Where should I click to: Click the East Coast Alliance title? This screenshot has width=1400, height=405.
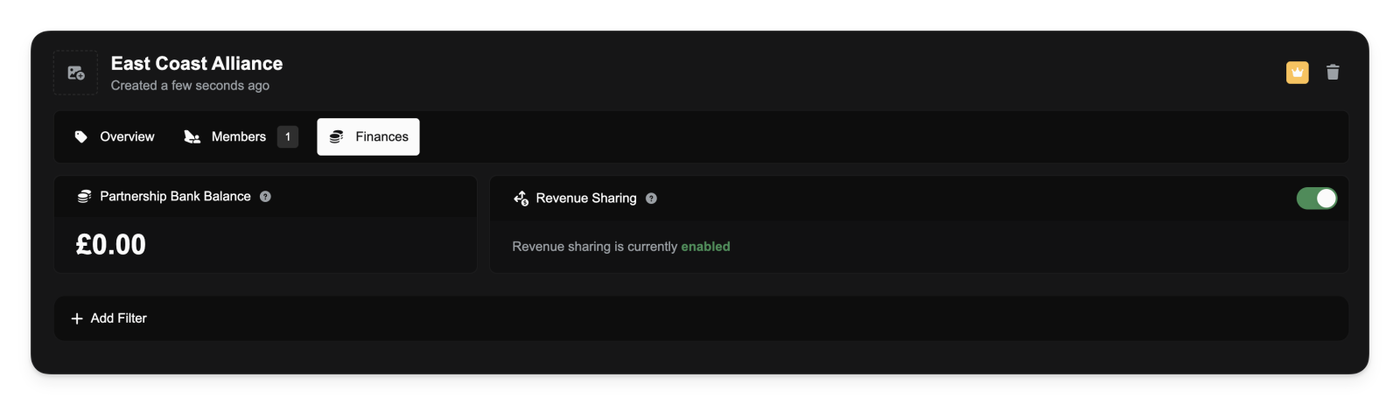click(x=196, y=63)
